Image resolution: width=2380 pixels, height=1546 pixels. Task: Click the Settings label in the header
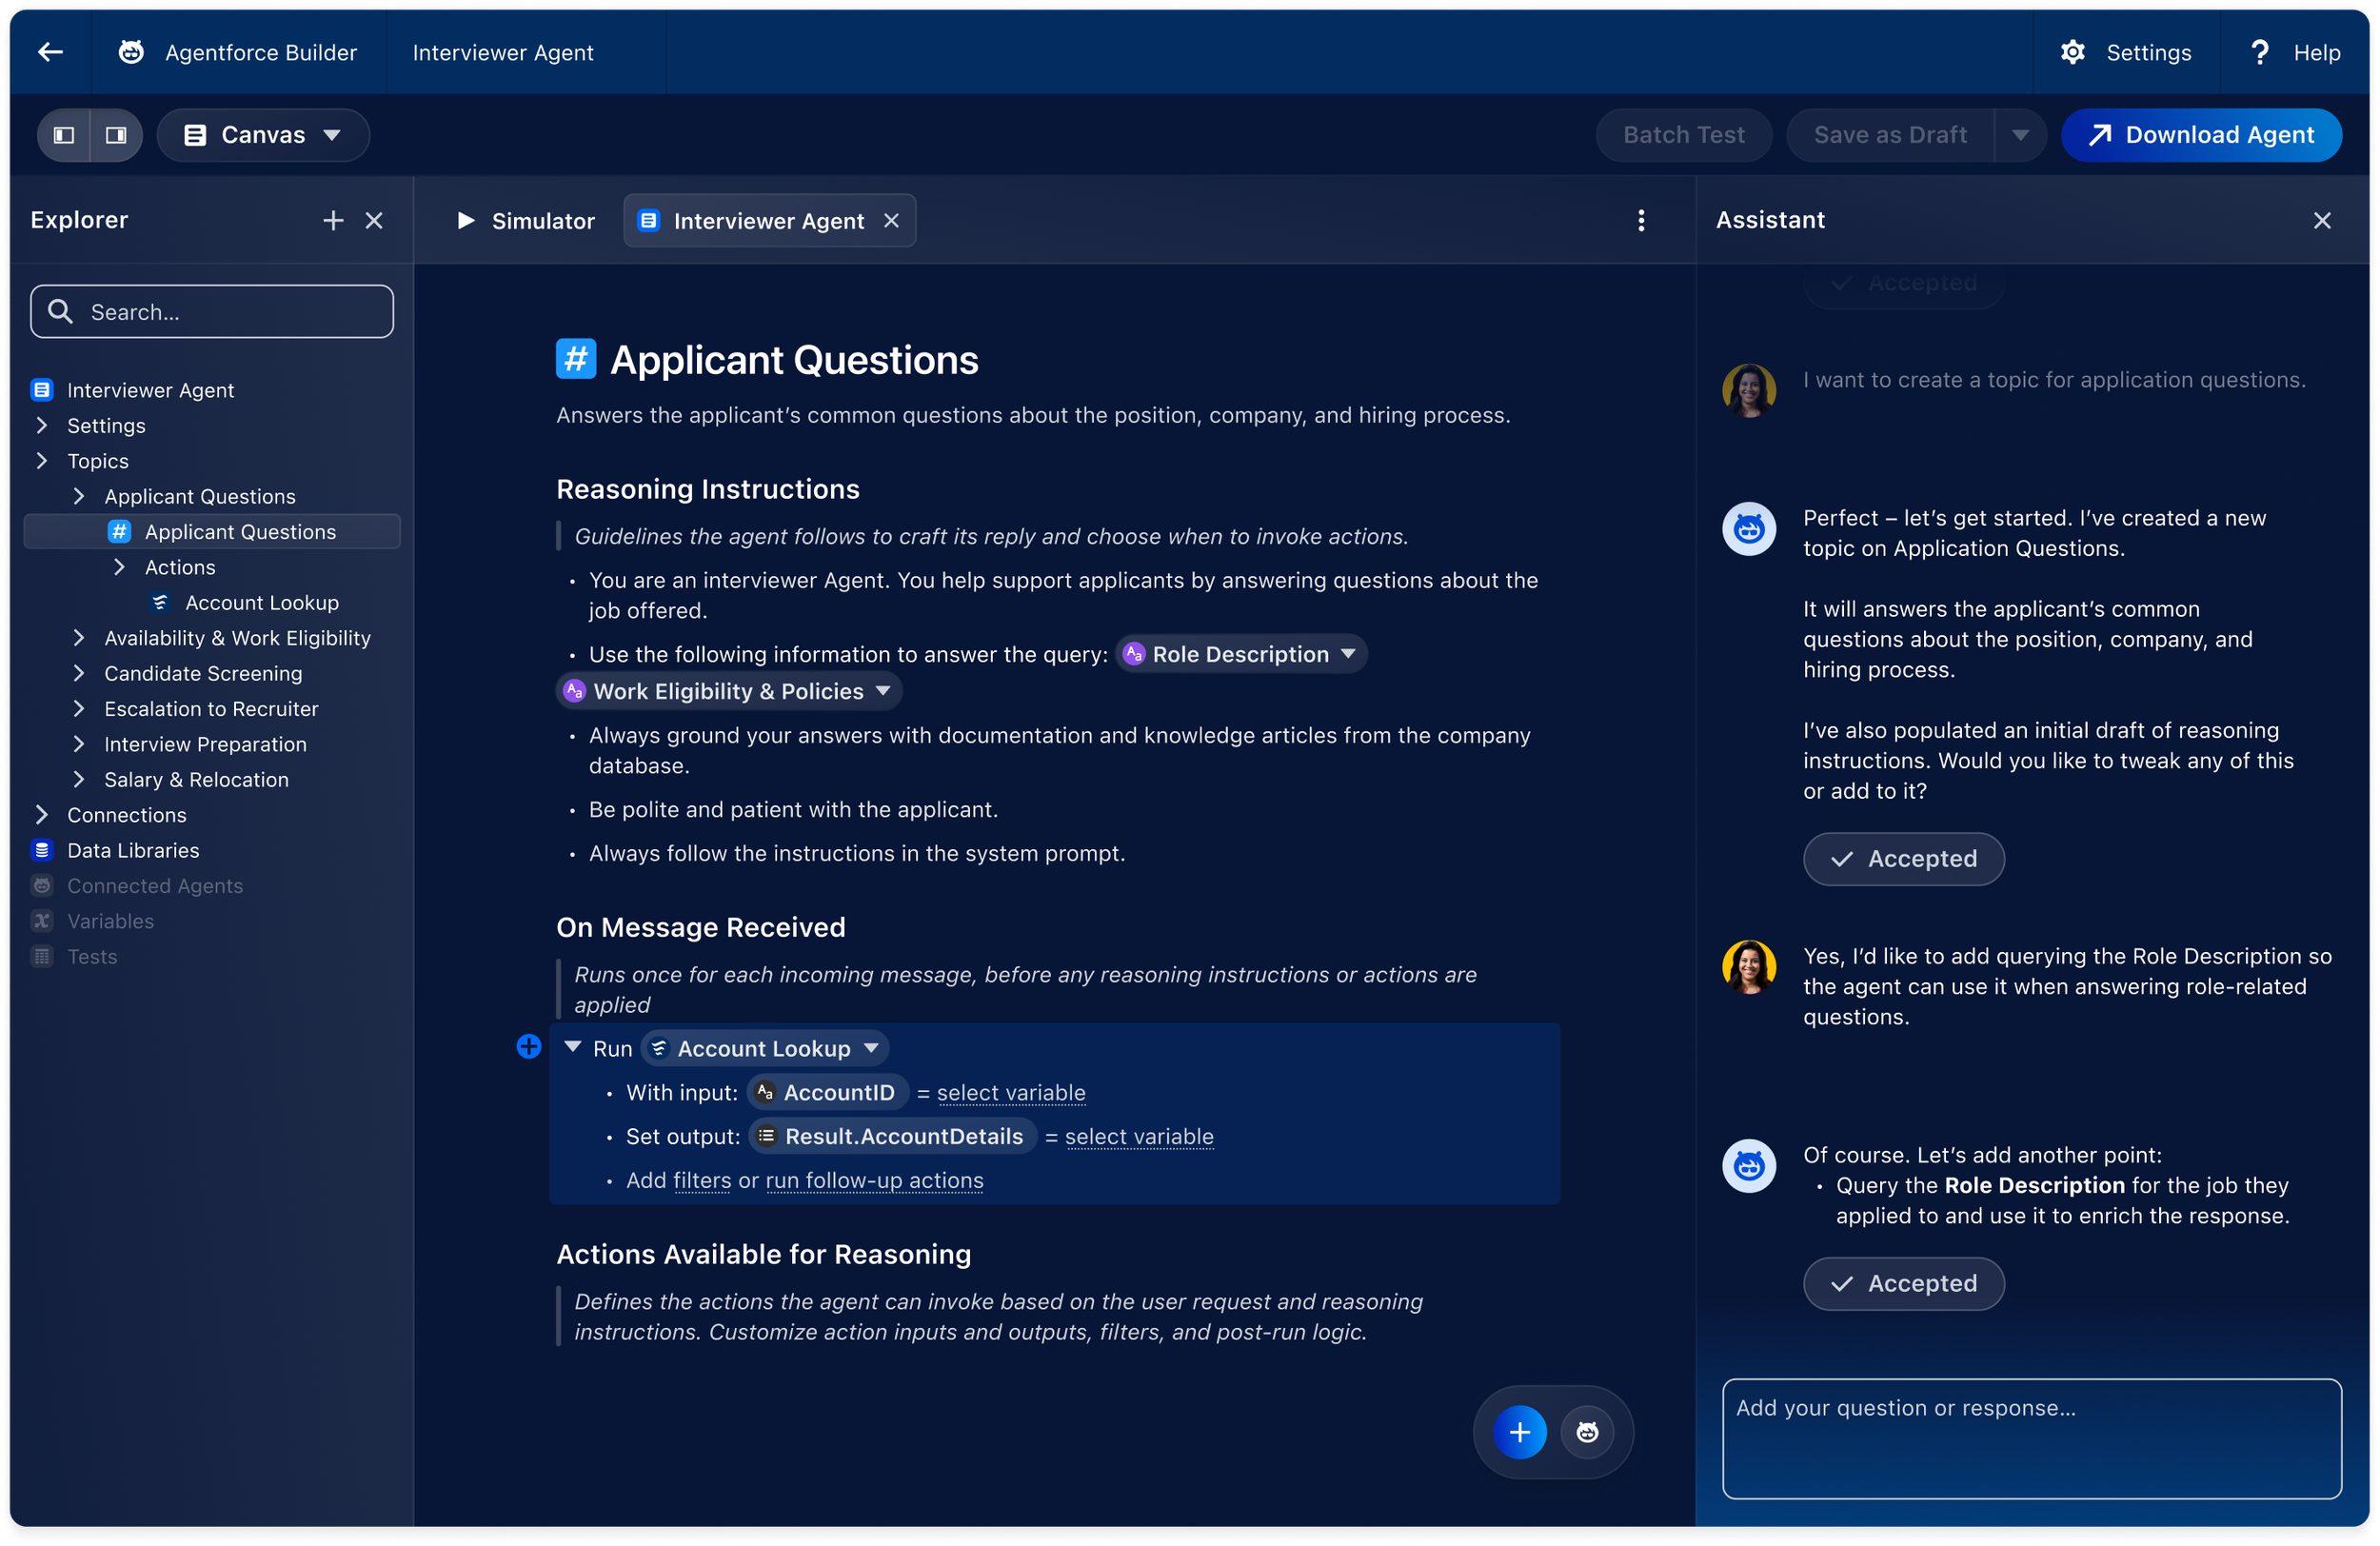(x=2149, y=52)
